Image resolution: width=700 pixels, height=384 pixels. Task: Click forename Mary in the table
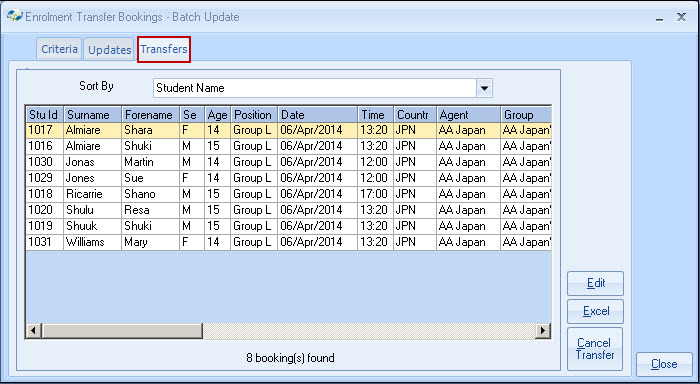coord(150,242)
